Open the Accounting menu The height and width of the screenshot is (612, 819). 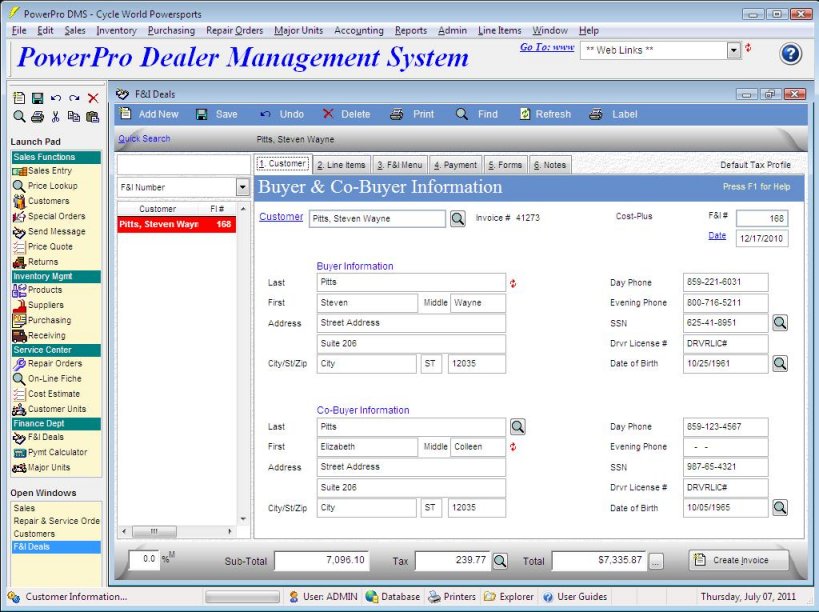(x=358, y=31)
